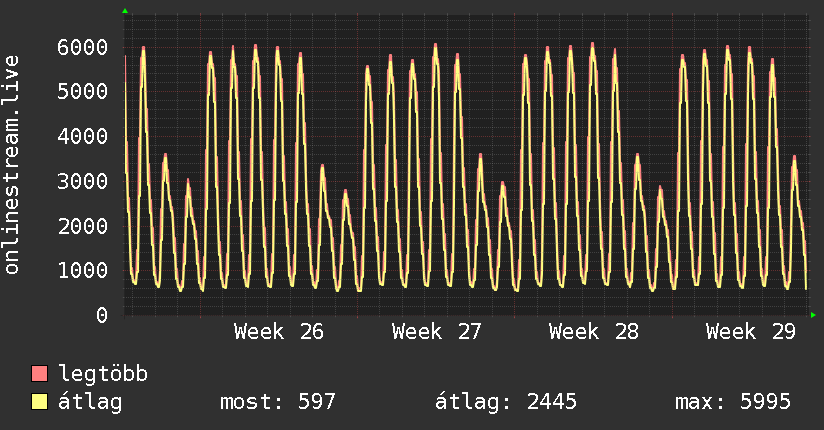Click the 1000 Y-axis value
Screen dimensions: 824x430
pos(83,270)
